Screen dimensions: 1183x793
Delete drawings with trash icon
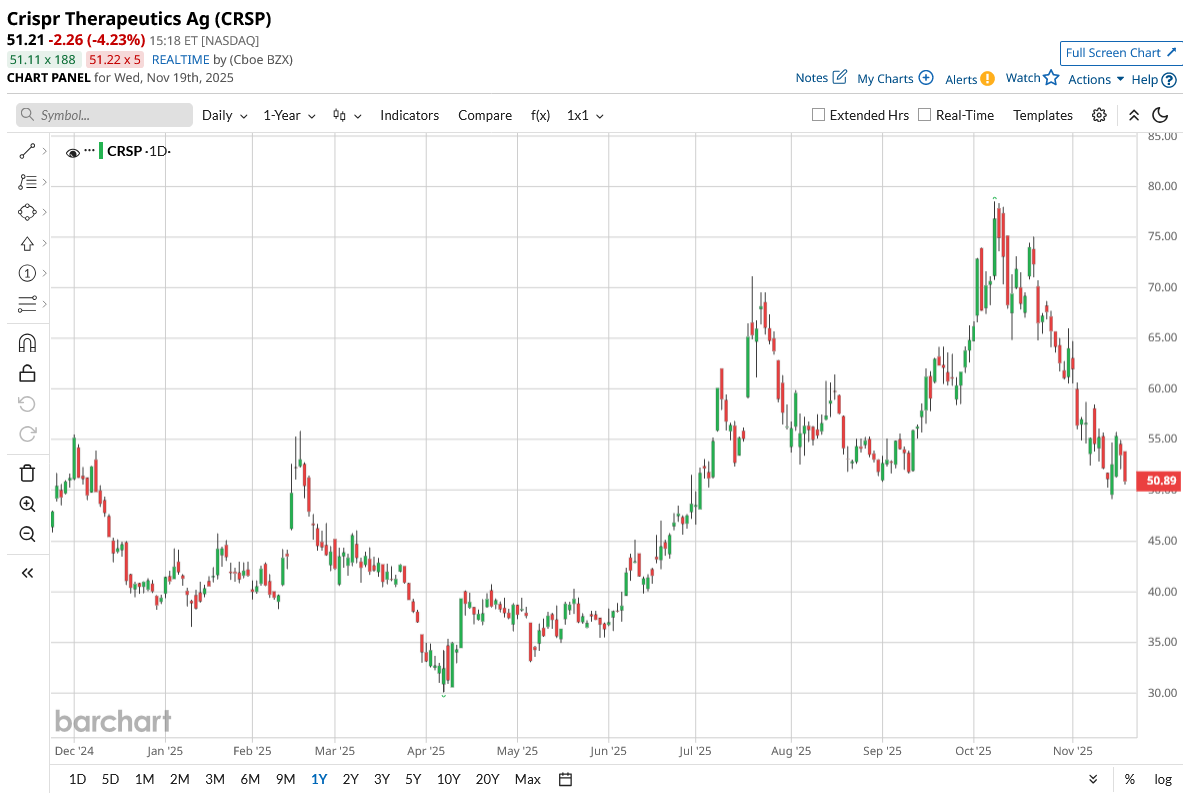(x=27, y=473)
